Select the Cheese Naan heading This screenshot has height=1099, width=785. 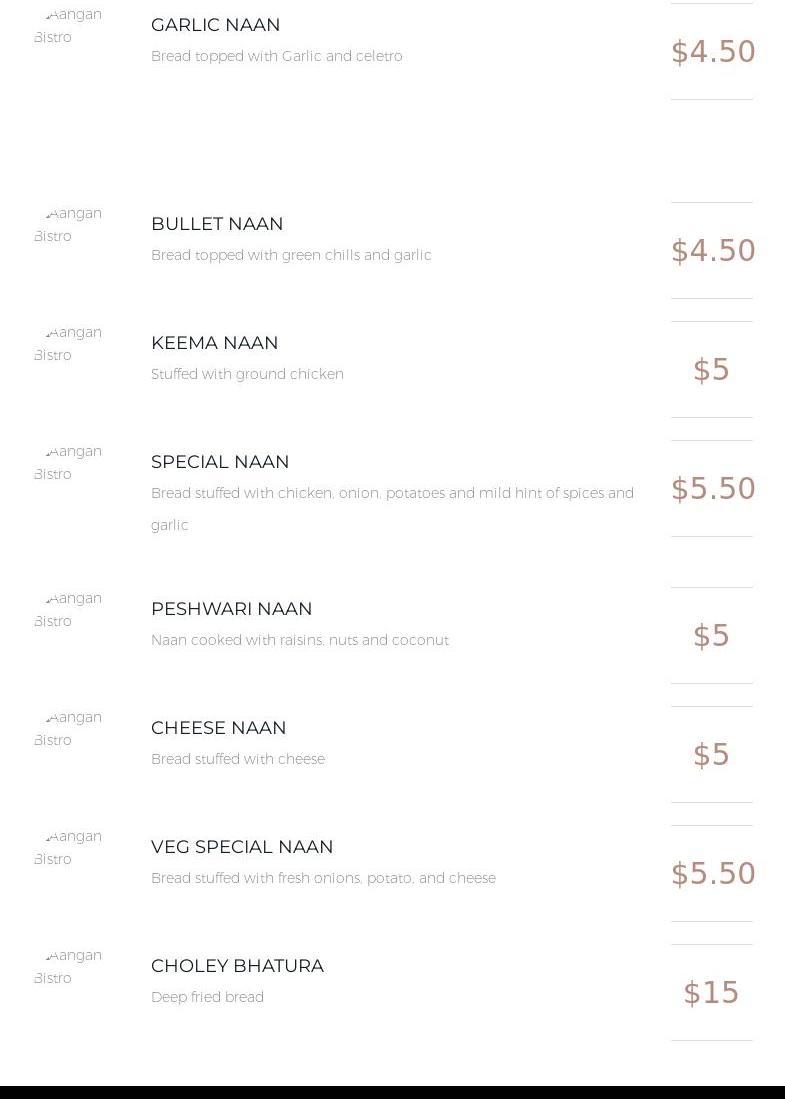(219, 728)
